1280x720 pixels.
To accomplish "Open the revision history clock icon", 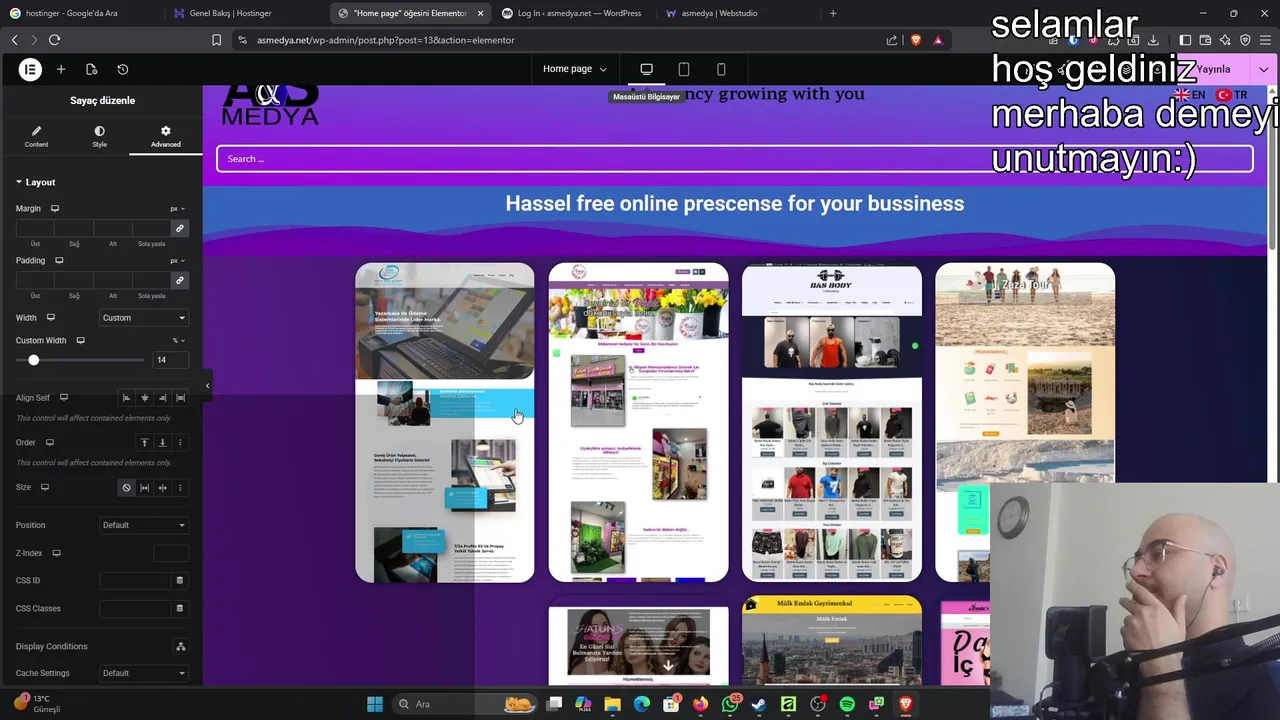I will (x=123, y=69).
